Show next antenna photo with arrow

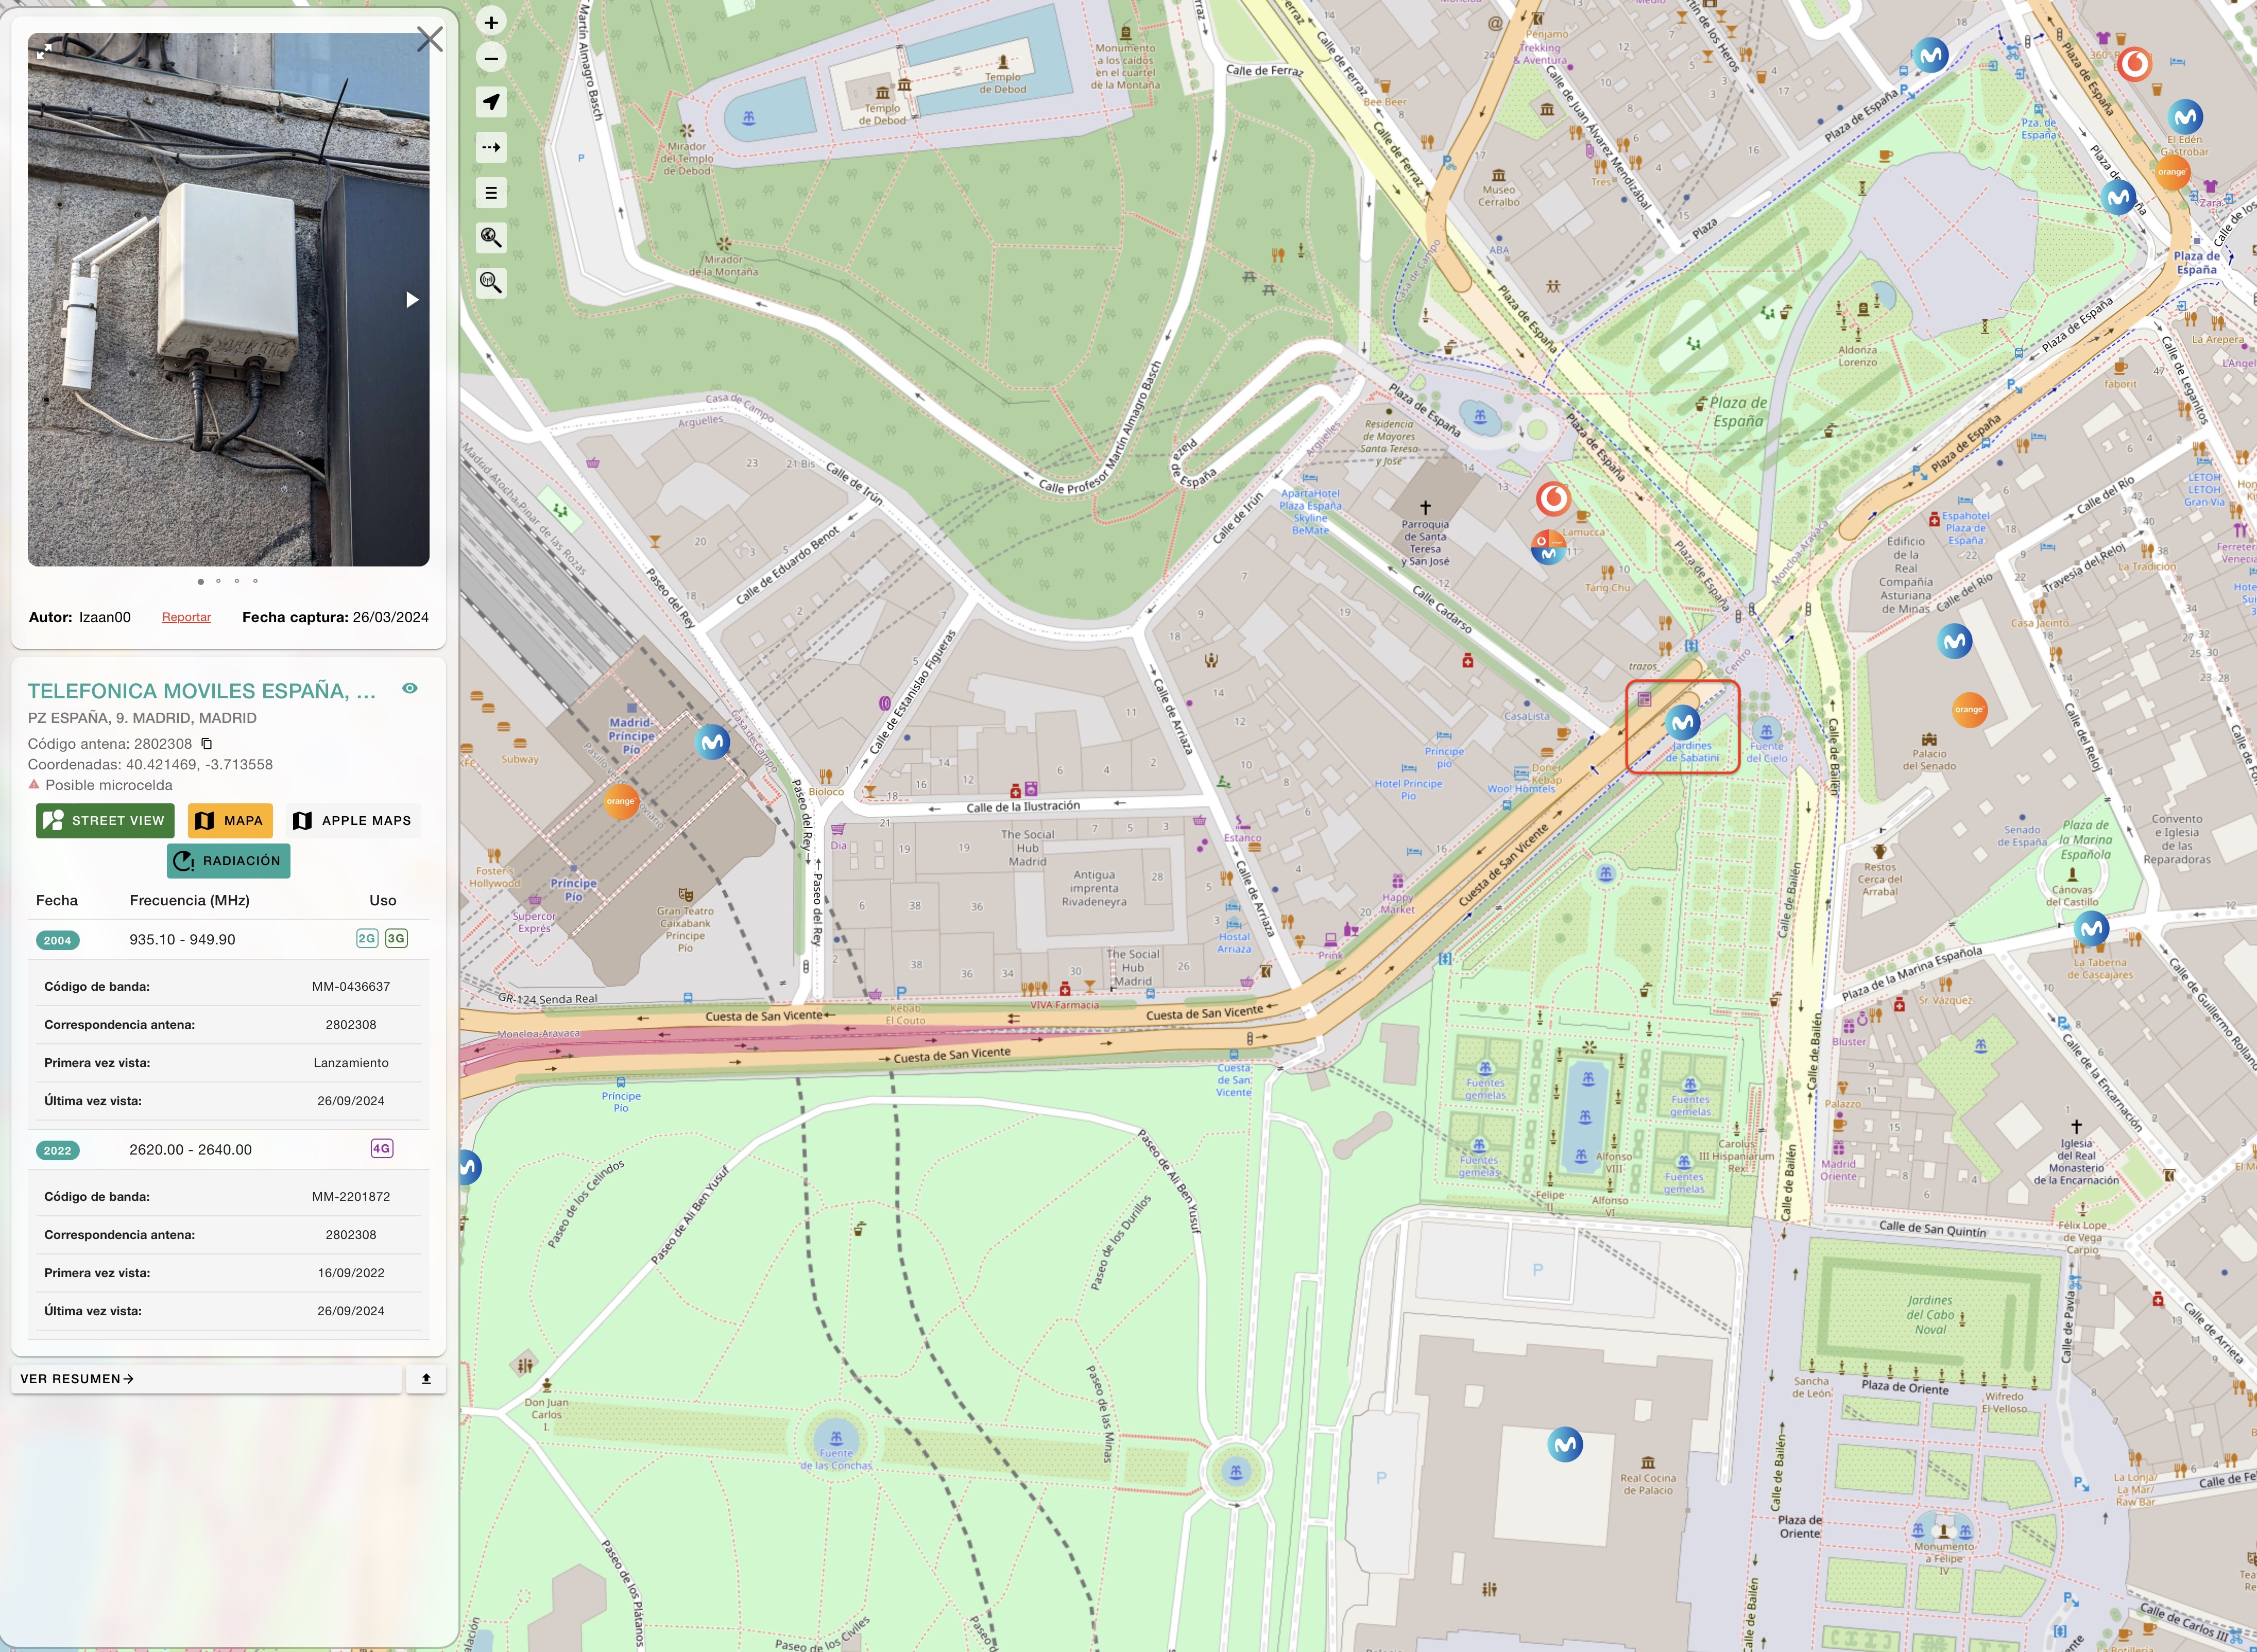pyautogui.click(x=411, y=300)
